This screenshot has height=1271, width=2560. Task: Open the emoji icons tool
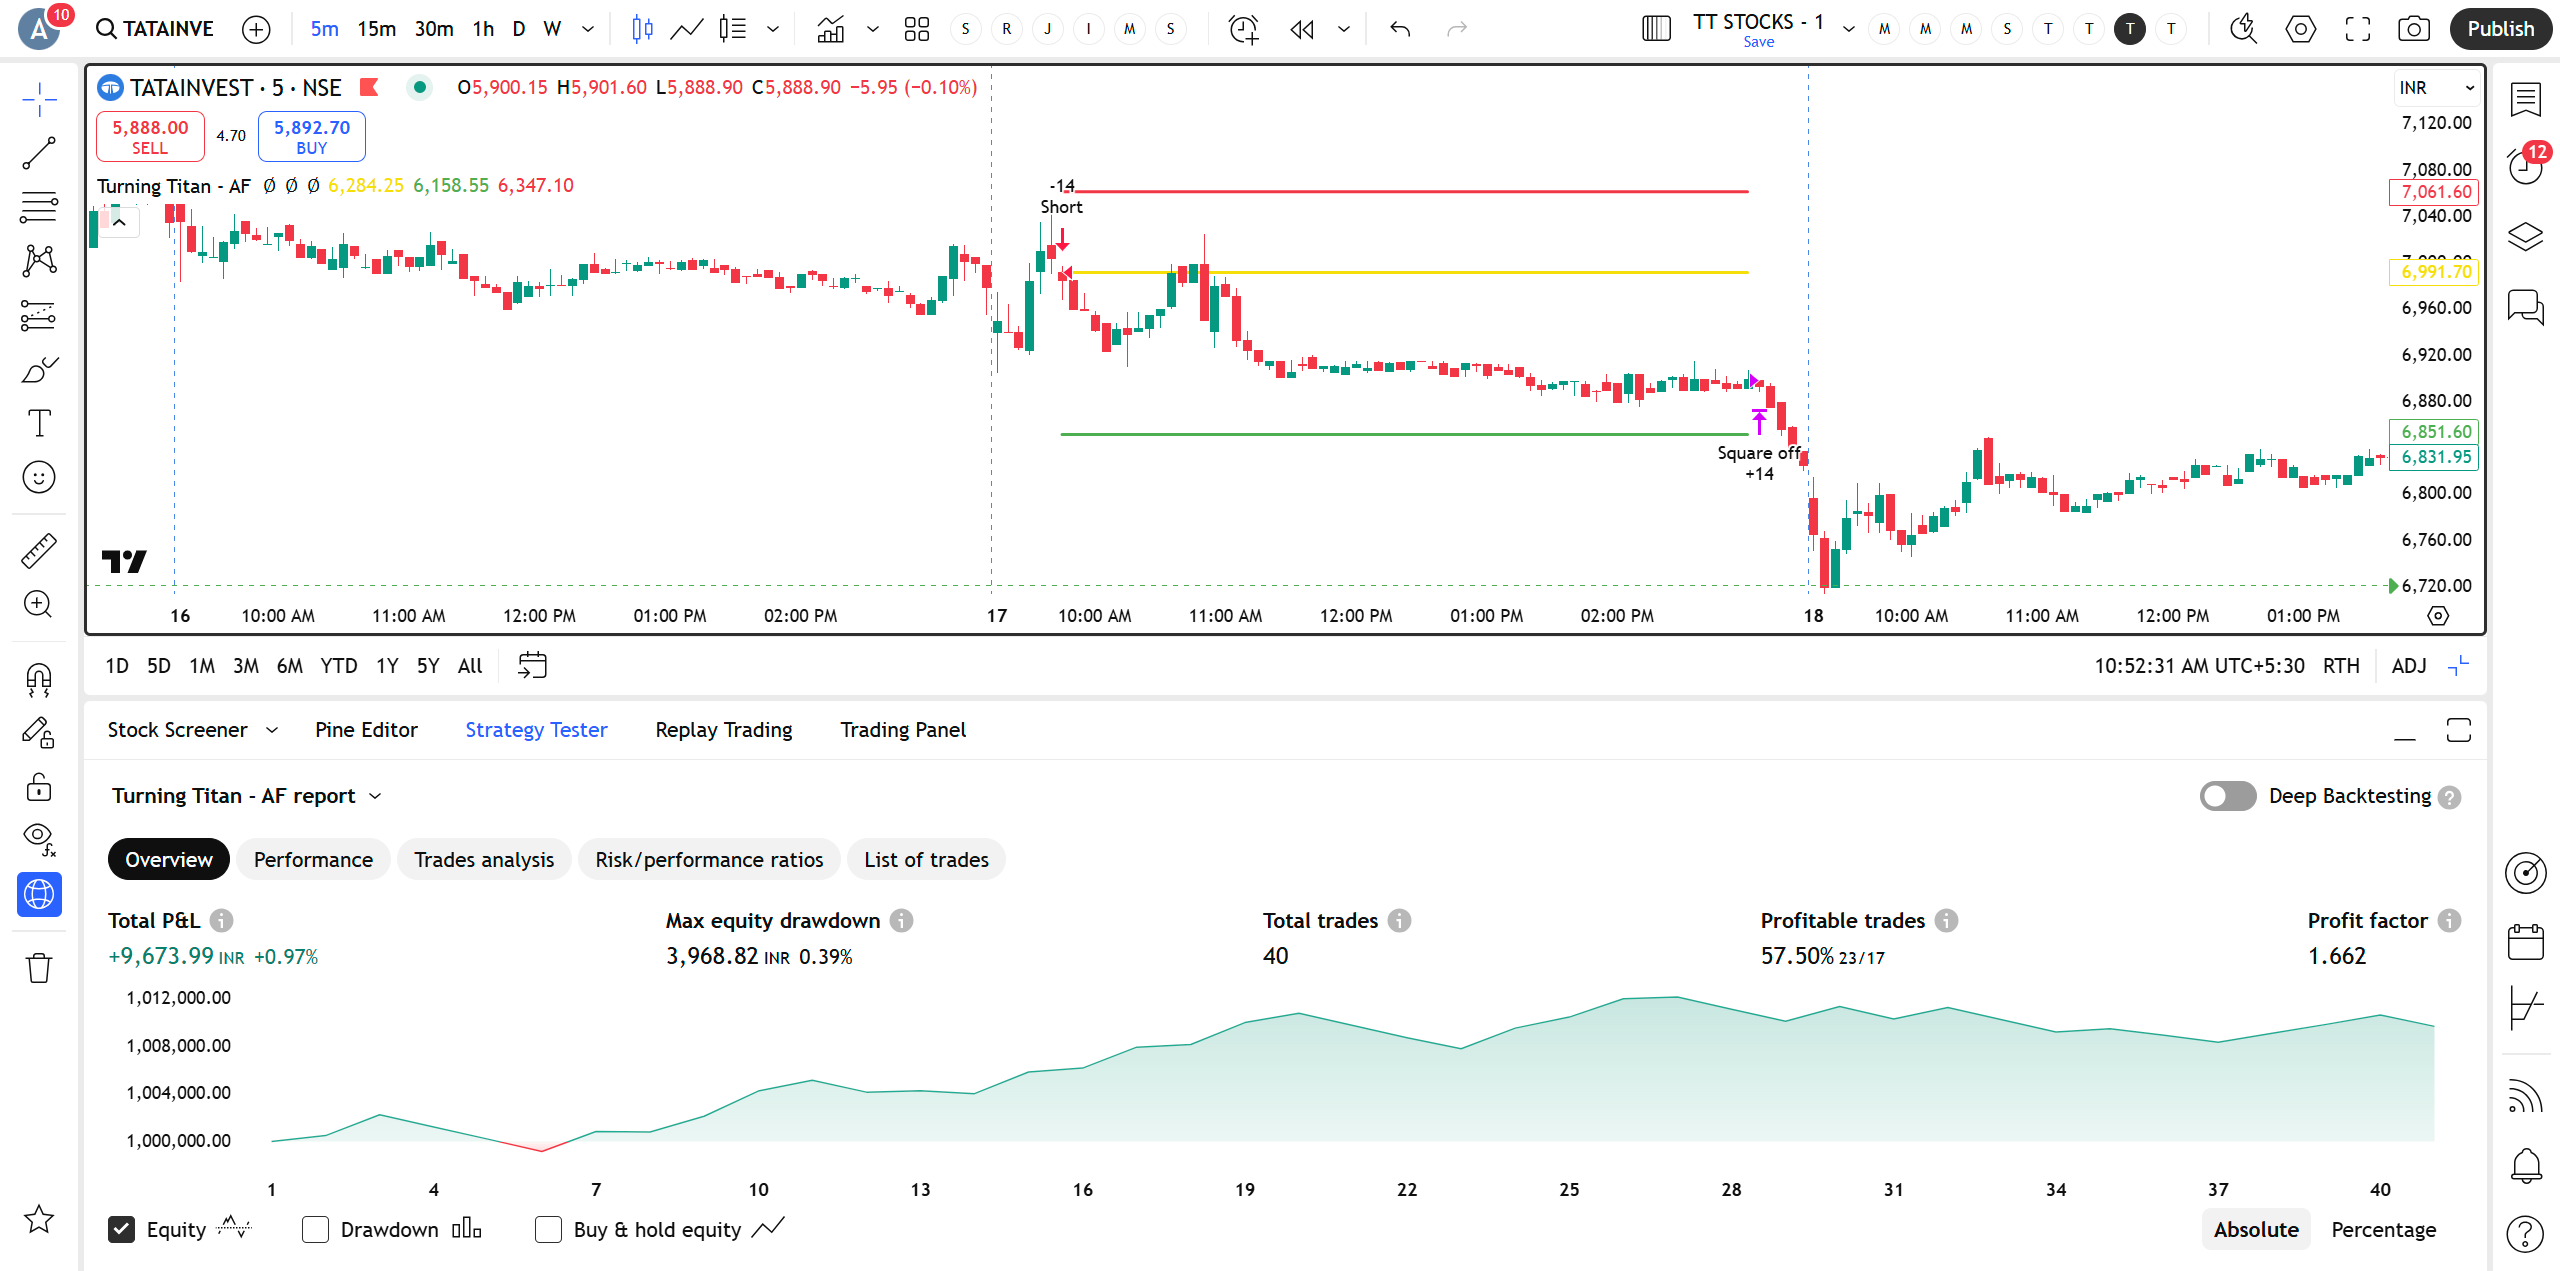39,477
